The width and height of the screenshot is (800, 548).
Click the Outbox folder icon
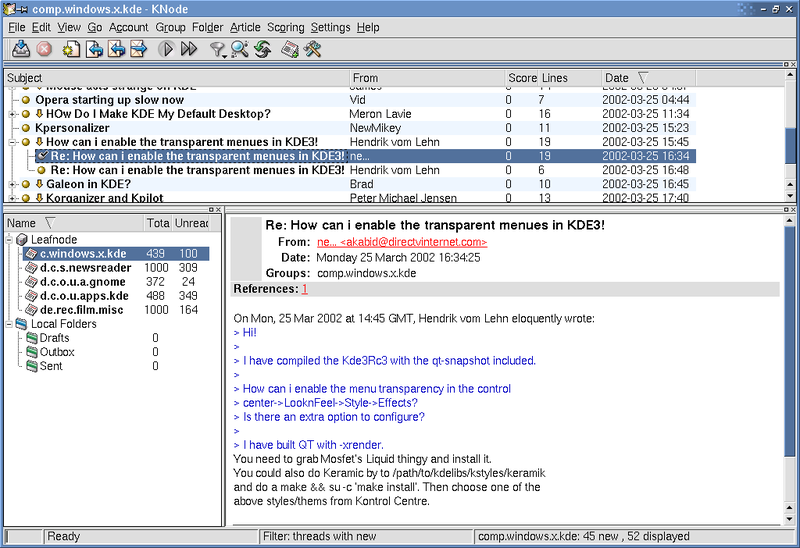[x=32, y=352]
